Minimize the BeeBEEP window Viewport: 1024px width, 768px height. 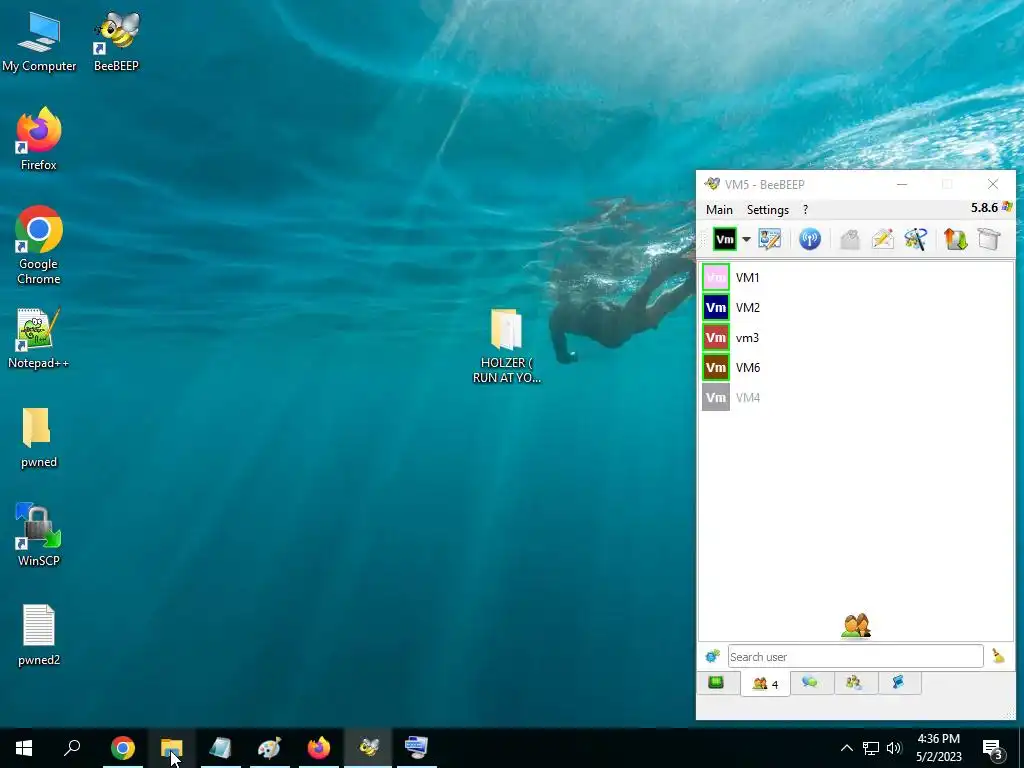[902, 185]
